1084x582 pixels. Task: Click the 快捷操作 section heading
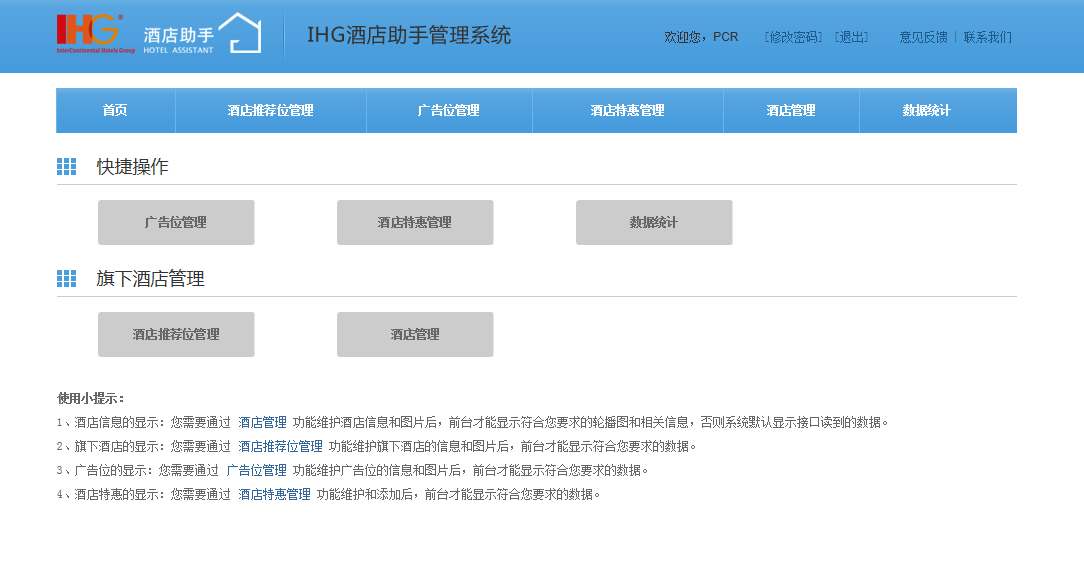132,167
